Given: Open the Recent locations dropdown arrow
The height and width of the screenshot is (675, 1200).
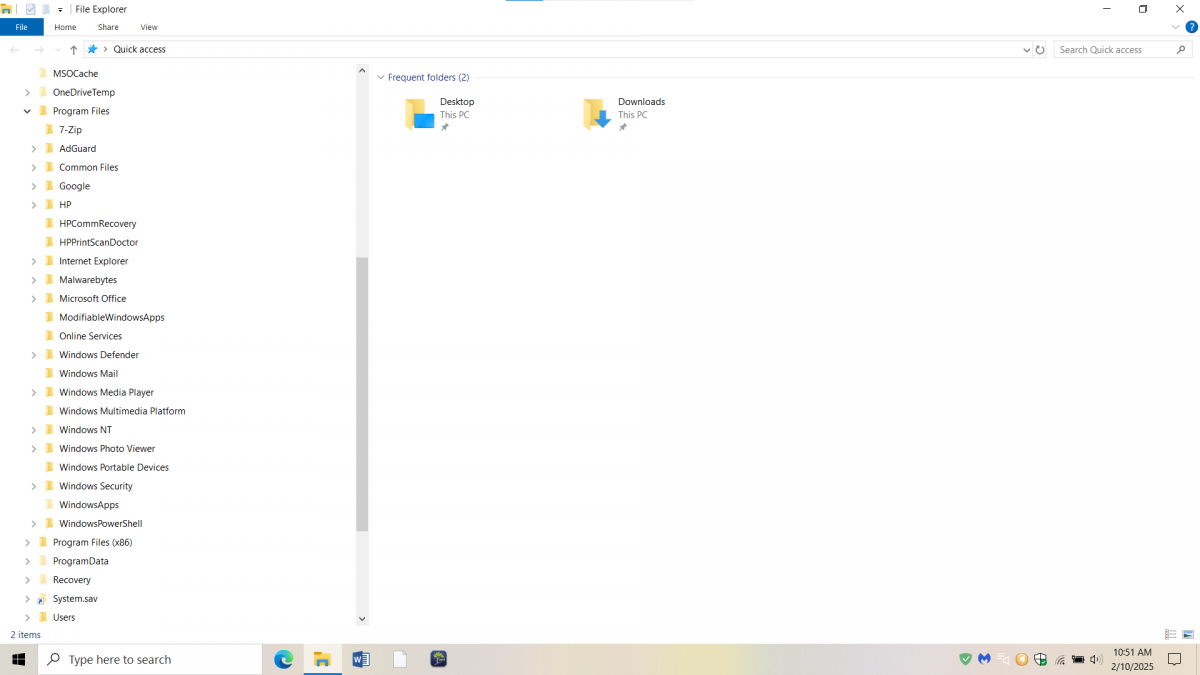Looking at the screenshot, I should pos(57,50).
